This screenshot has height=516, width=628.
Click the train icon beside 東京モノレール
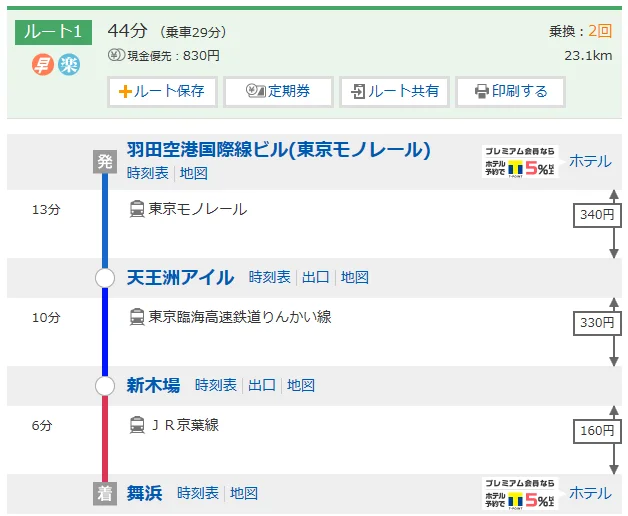pos(137,209)
